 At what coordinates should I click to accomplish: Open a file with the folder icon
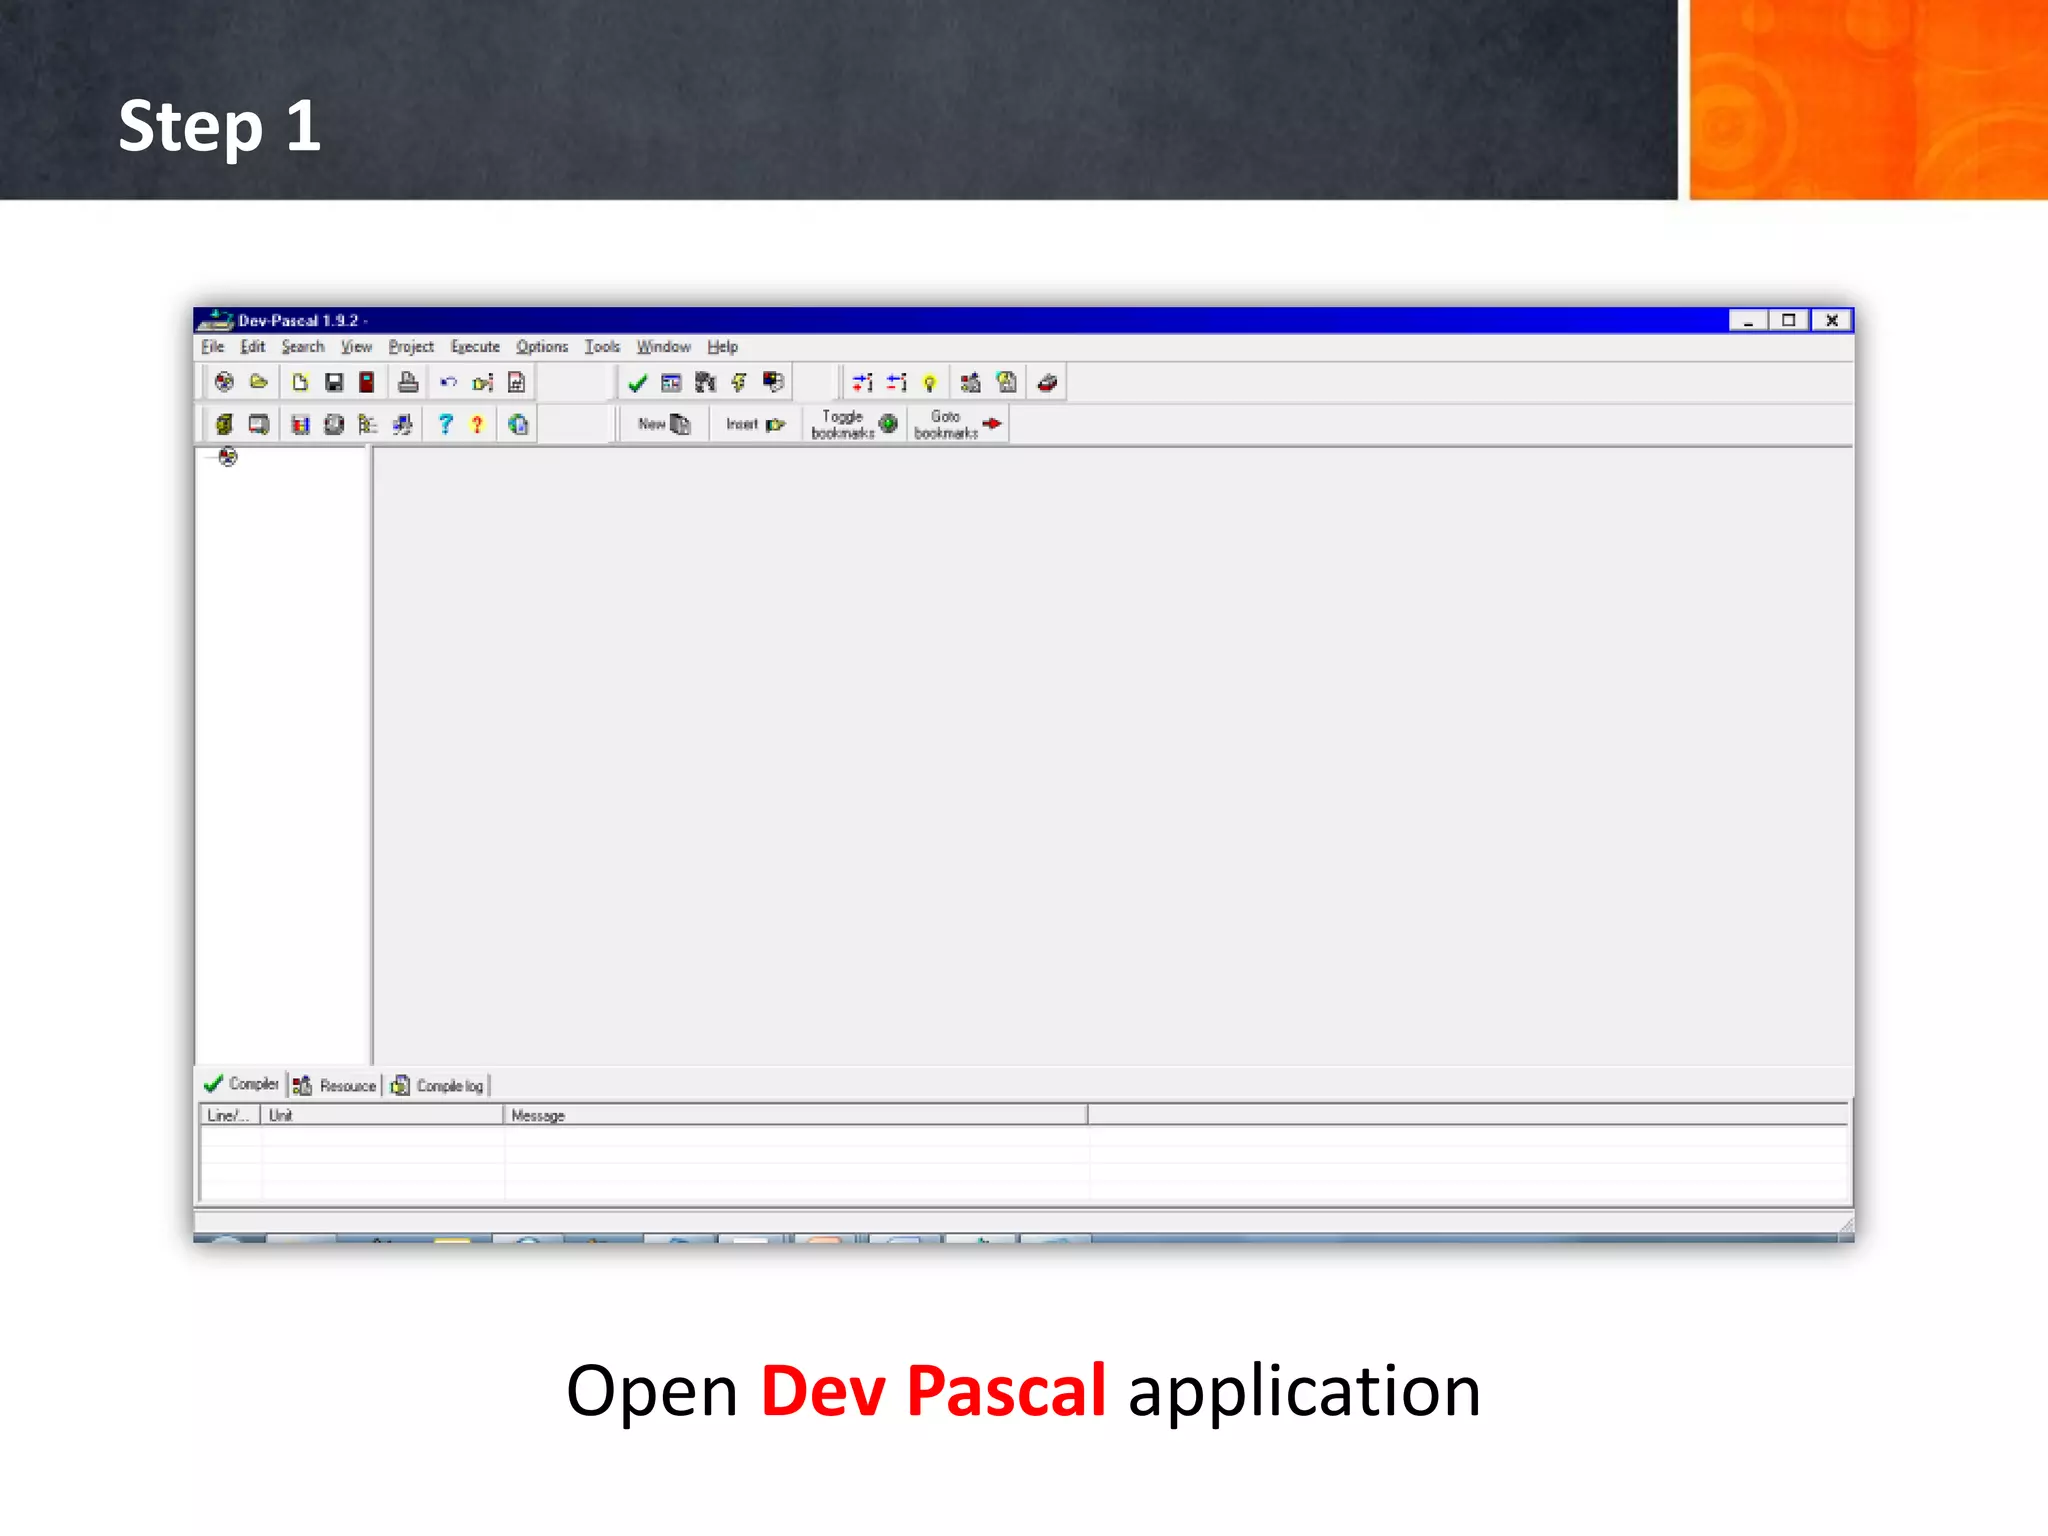point(259,382)
